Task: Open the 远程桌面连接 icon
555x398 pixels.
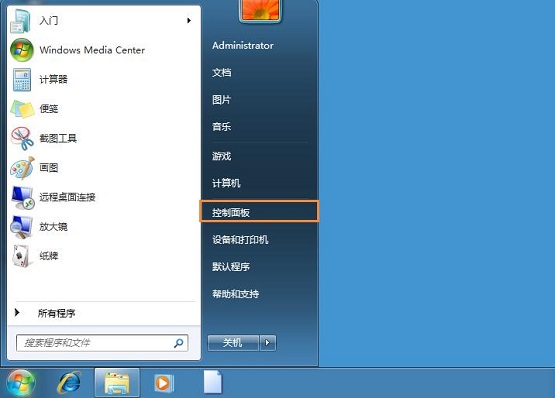Action: [23, 197]
